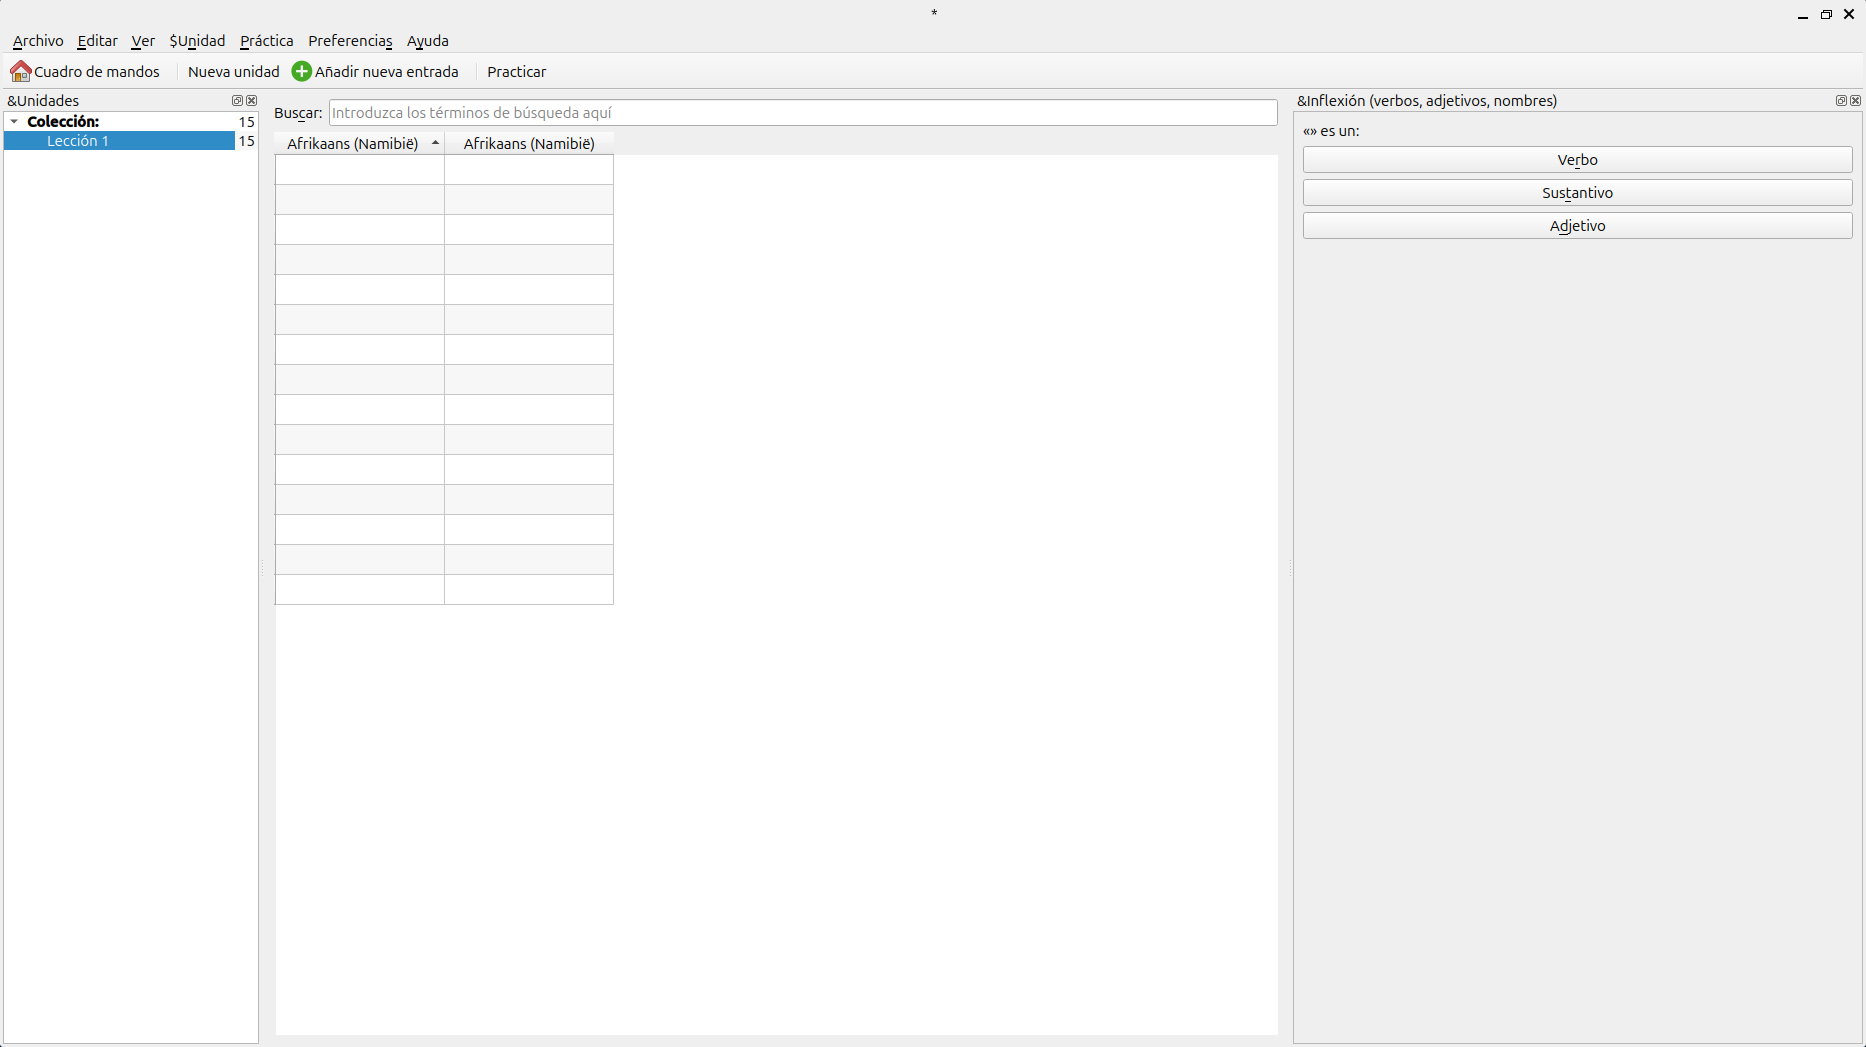Screen dimensions: 1866x1047
Task: Close the Inflexión panel
Action: (x=1856, y=101)
